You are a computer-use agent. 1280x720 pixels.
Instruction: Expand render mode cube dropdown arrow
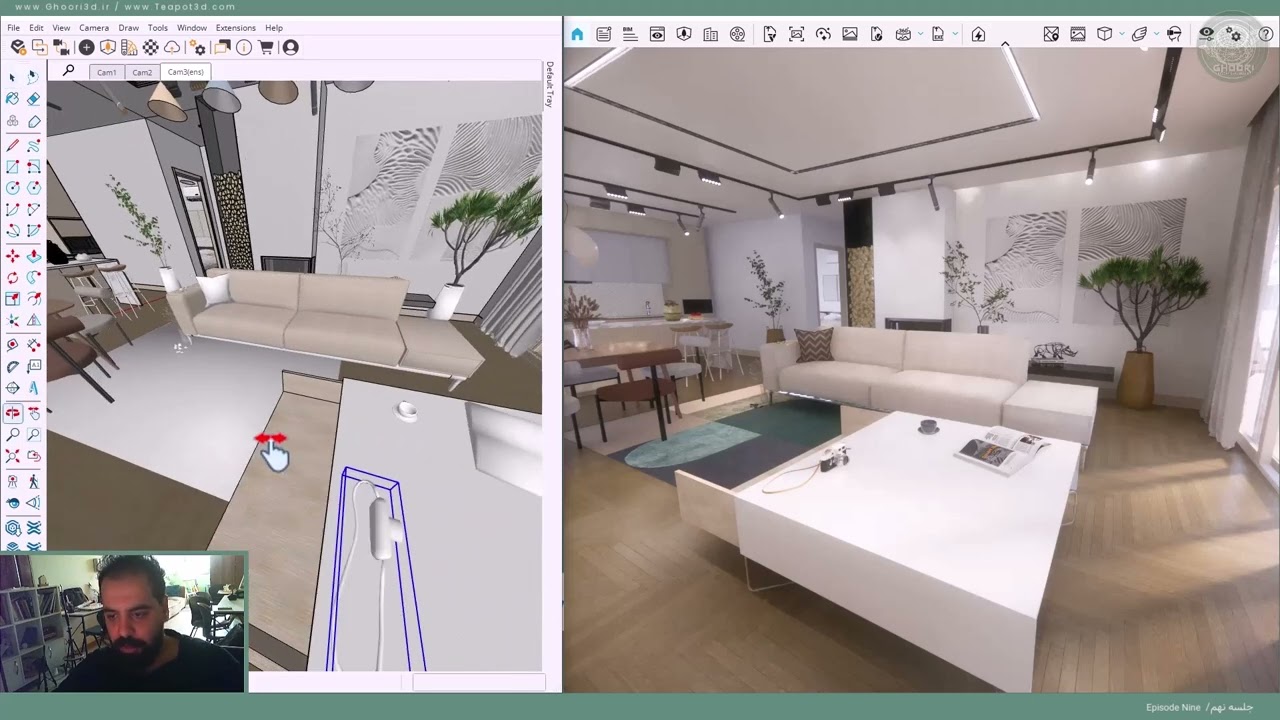[1122, 34]
